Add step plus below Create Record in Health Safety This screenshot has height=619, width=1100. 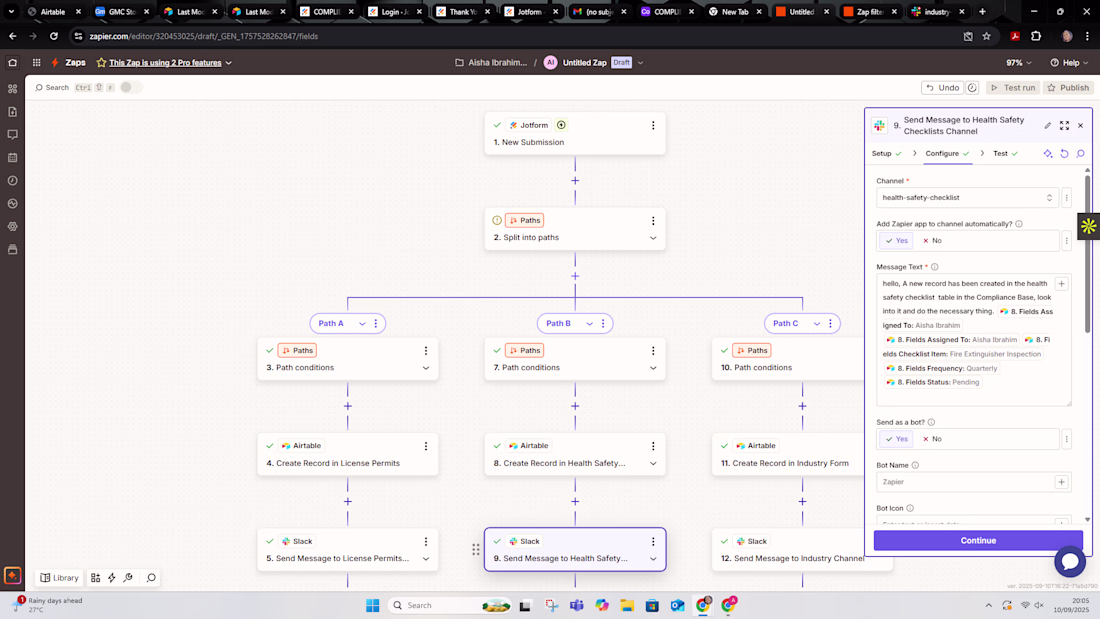point(575,501)
